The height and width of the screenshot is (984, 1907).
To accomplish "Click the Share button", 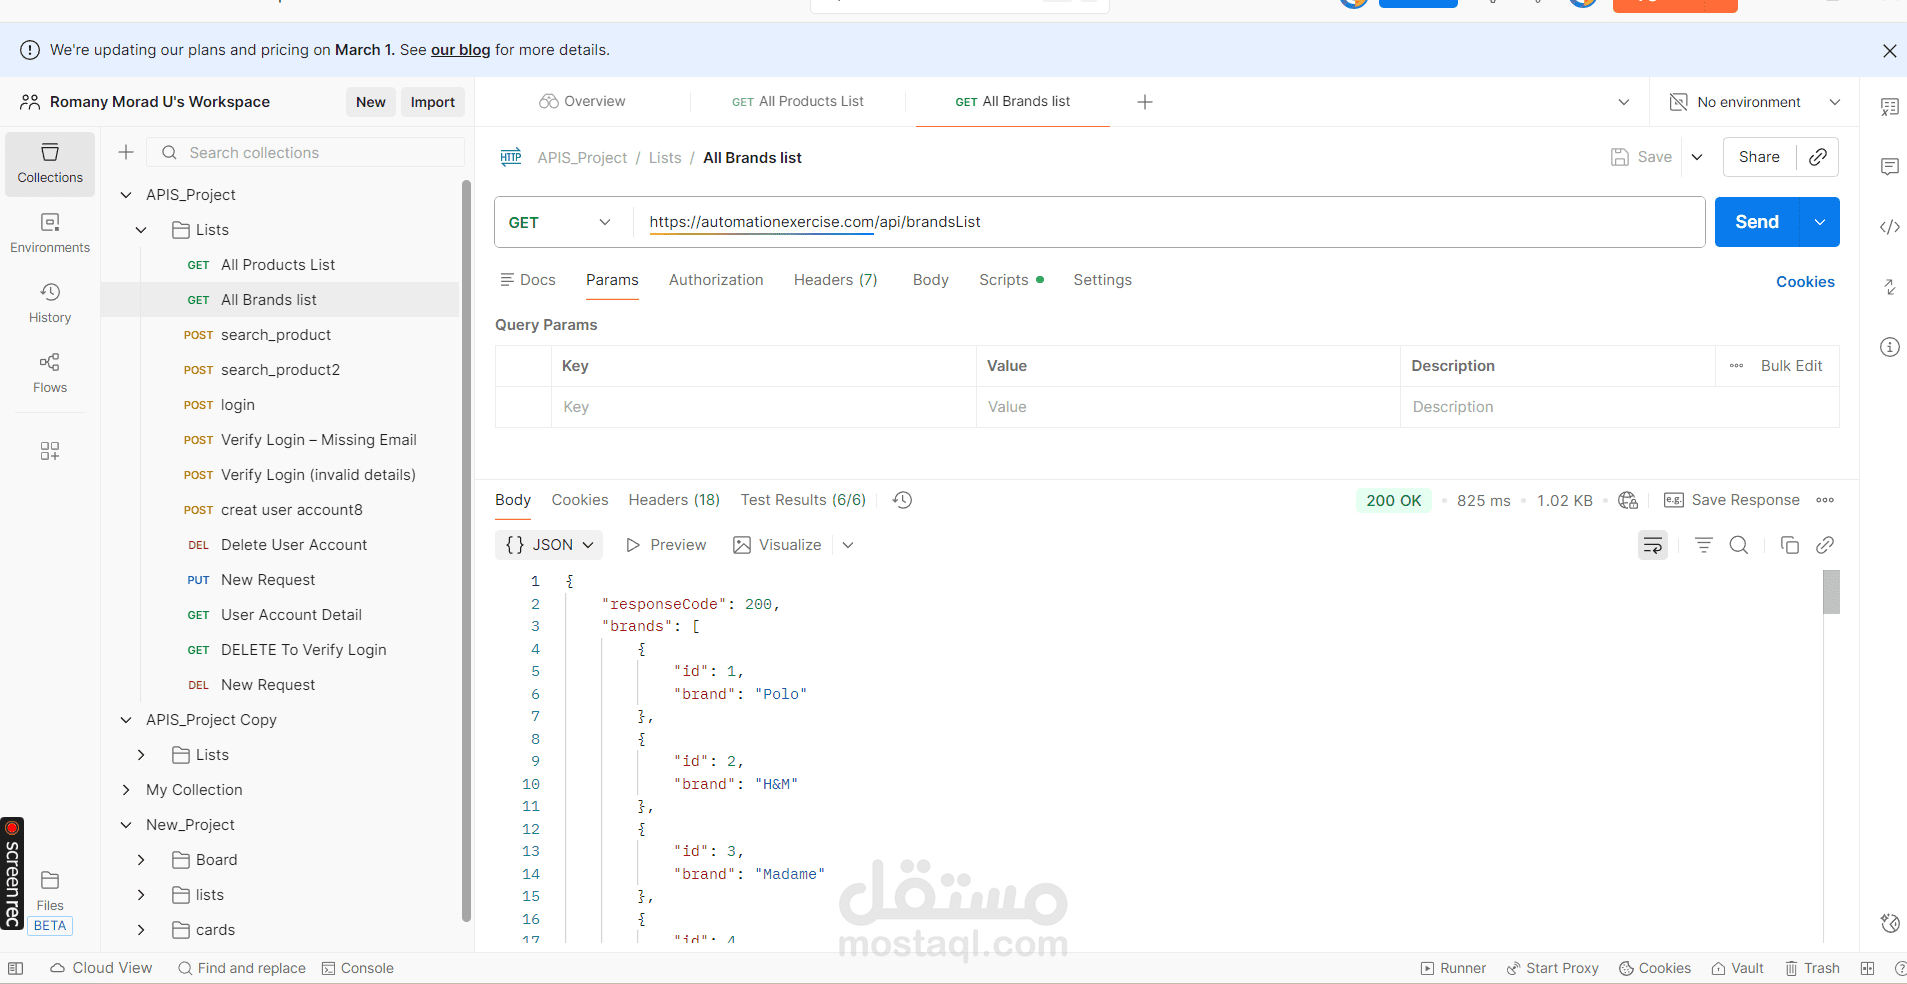I will (x=1759, y=157).
